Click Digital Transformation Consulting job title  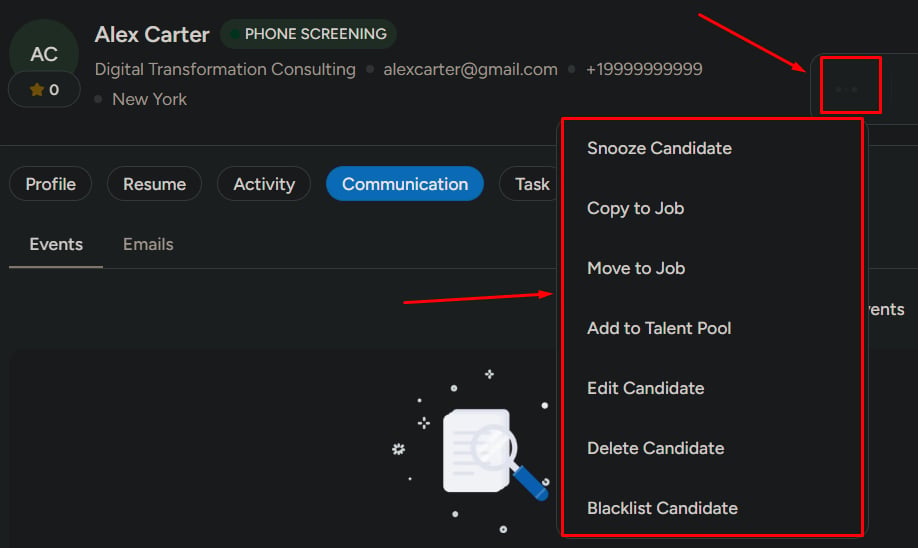(225, 69)
